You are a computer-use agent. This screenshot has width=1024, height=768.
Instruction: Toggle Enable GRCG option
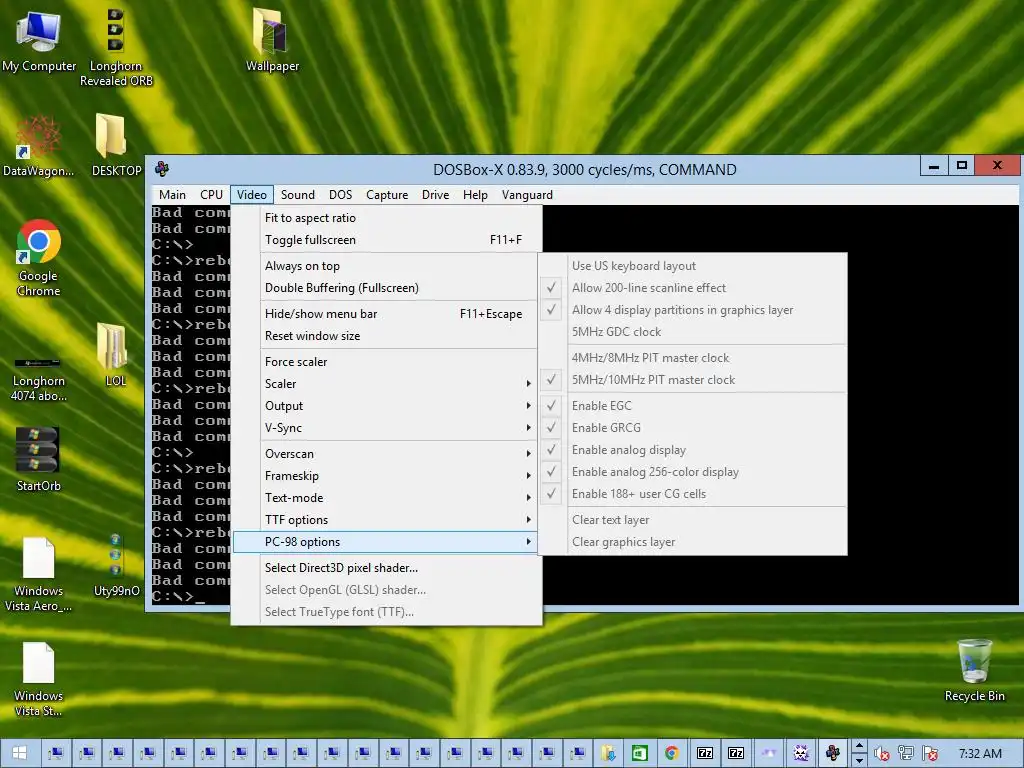692,428
